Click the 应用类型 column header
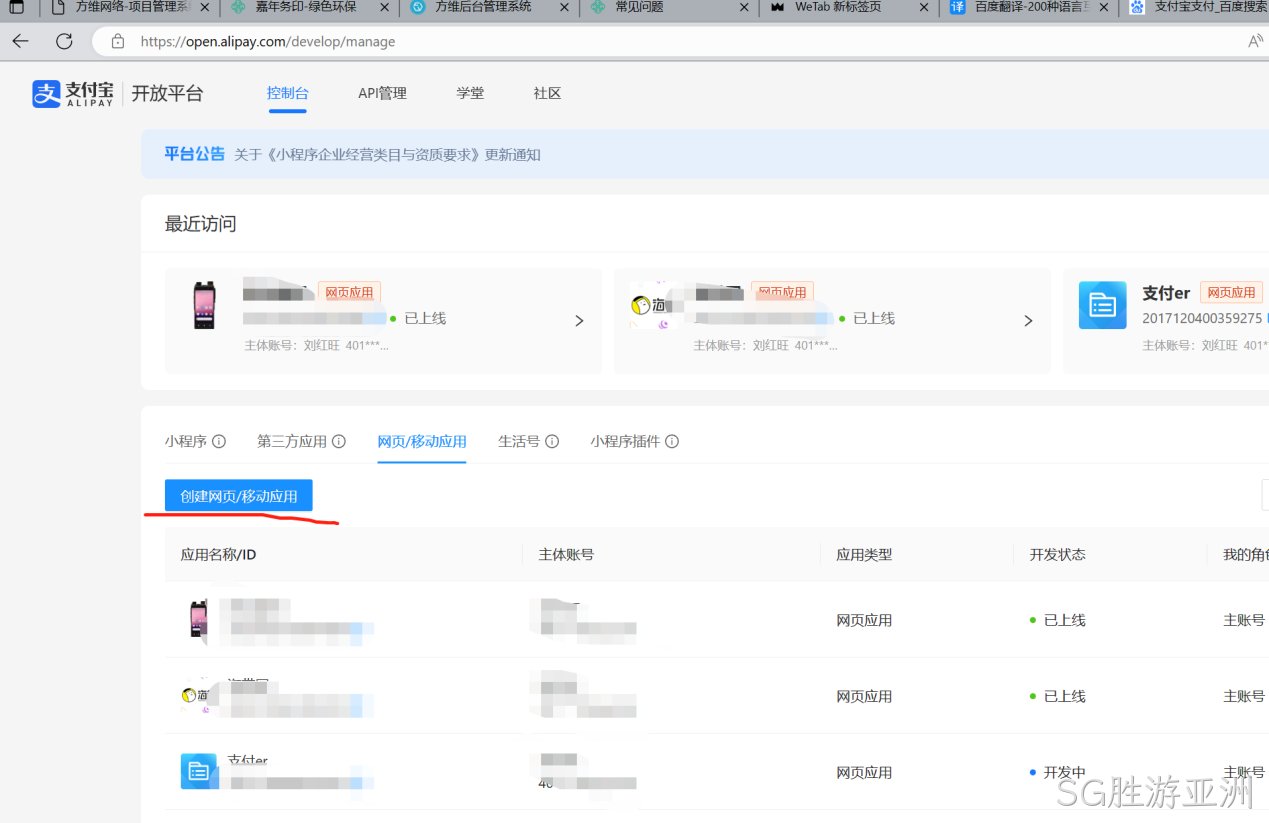Image resolution: width=1269 pixels, height=823 pixels. [x=864, y=554]
